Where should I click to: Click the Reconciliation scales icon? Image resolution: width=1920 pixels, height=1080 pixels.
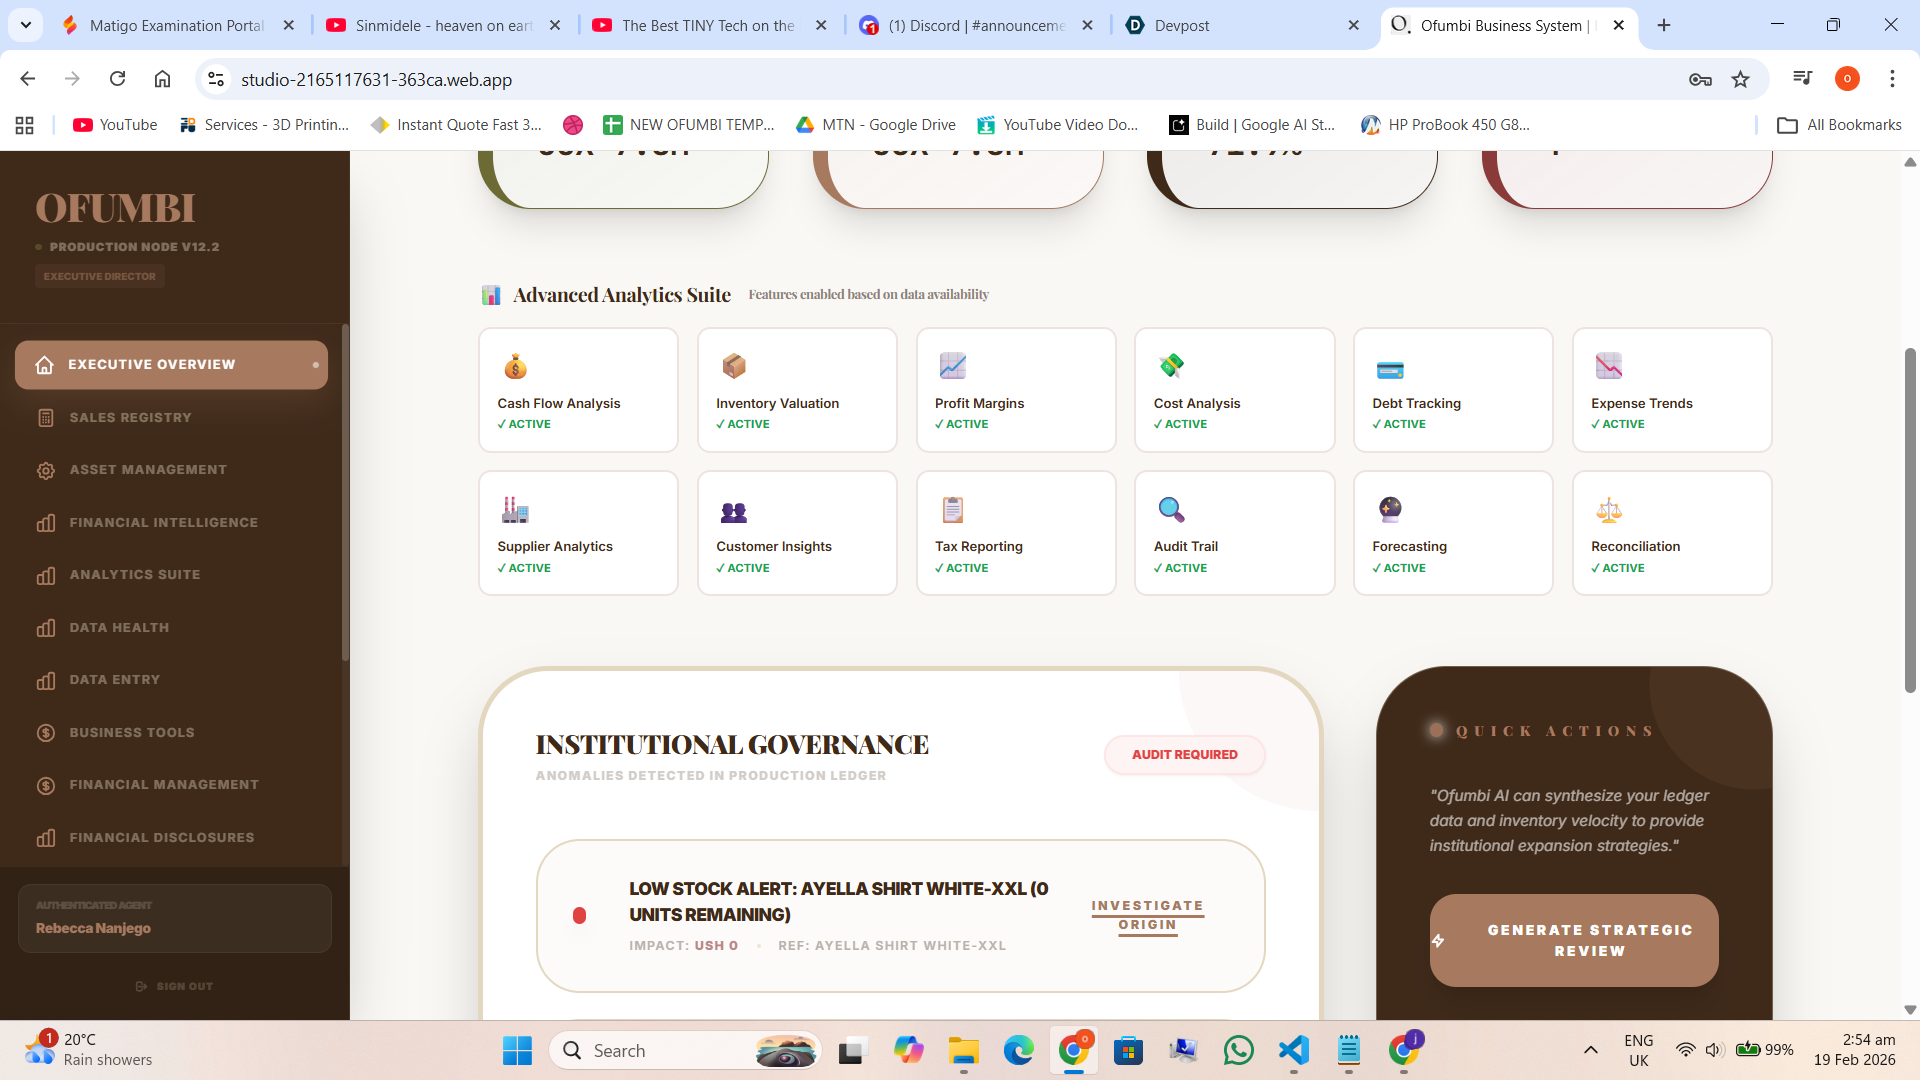coord(1609,510)
